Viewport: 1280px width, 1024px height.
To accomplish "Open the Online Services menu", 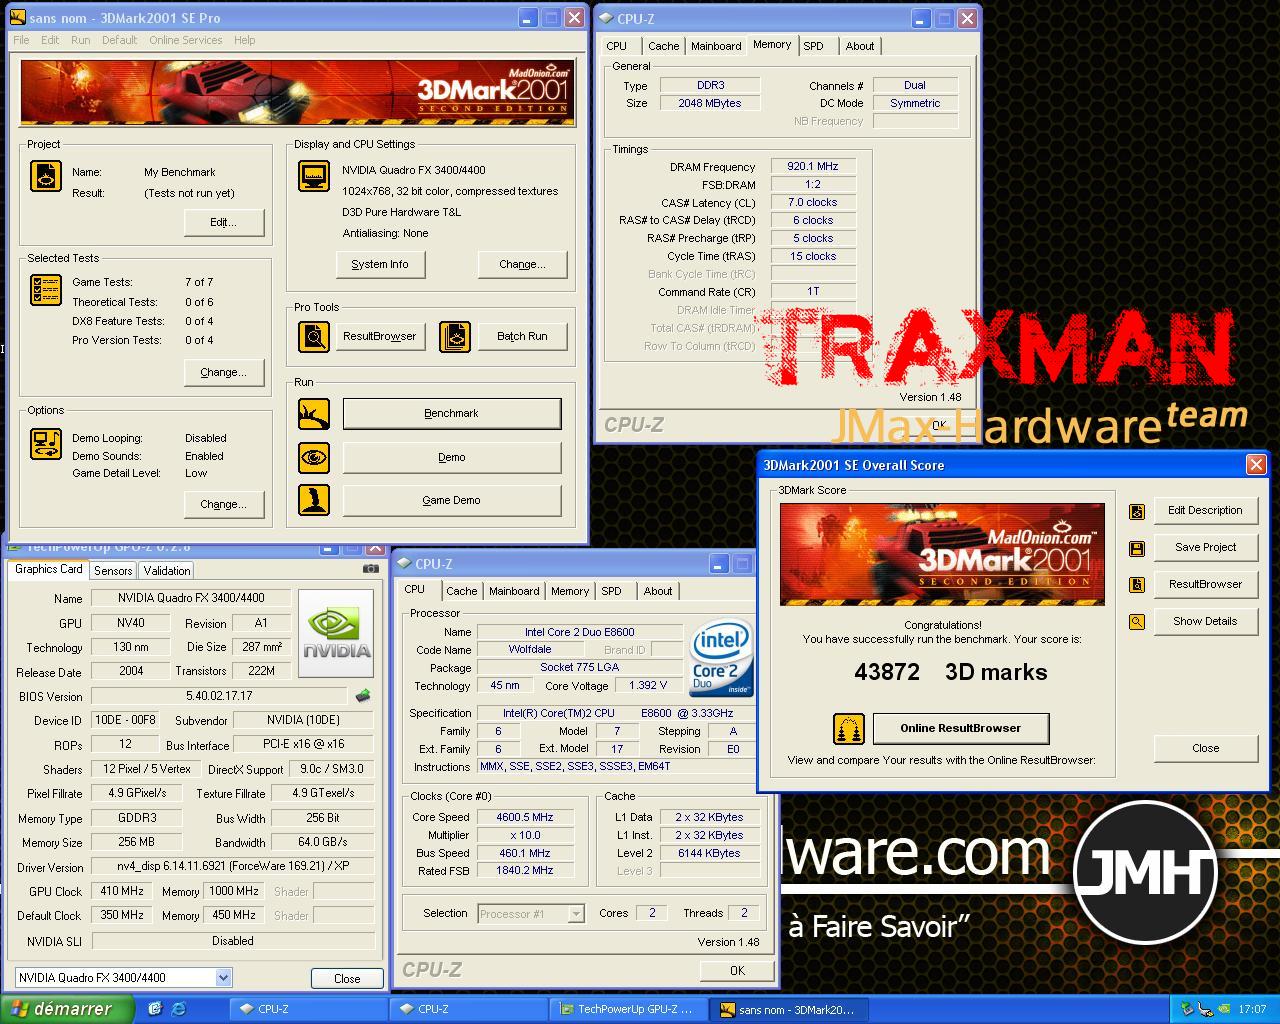I will [186, 40].
